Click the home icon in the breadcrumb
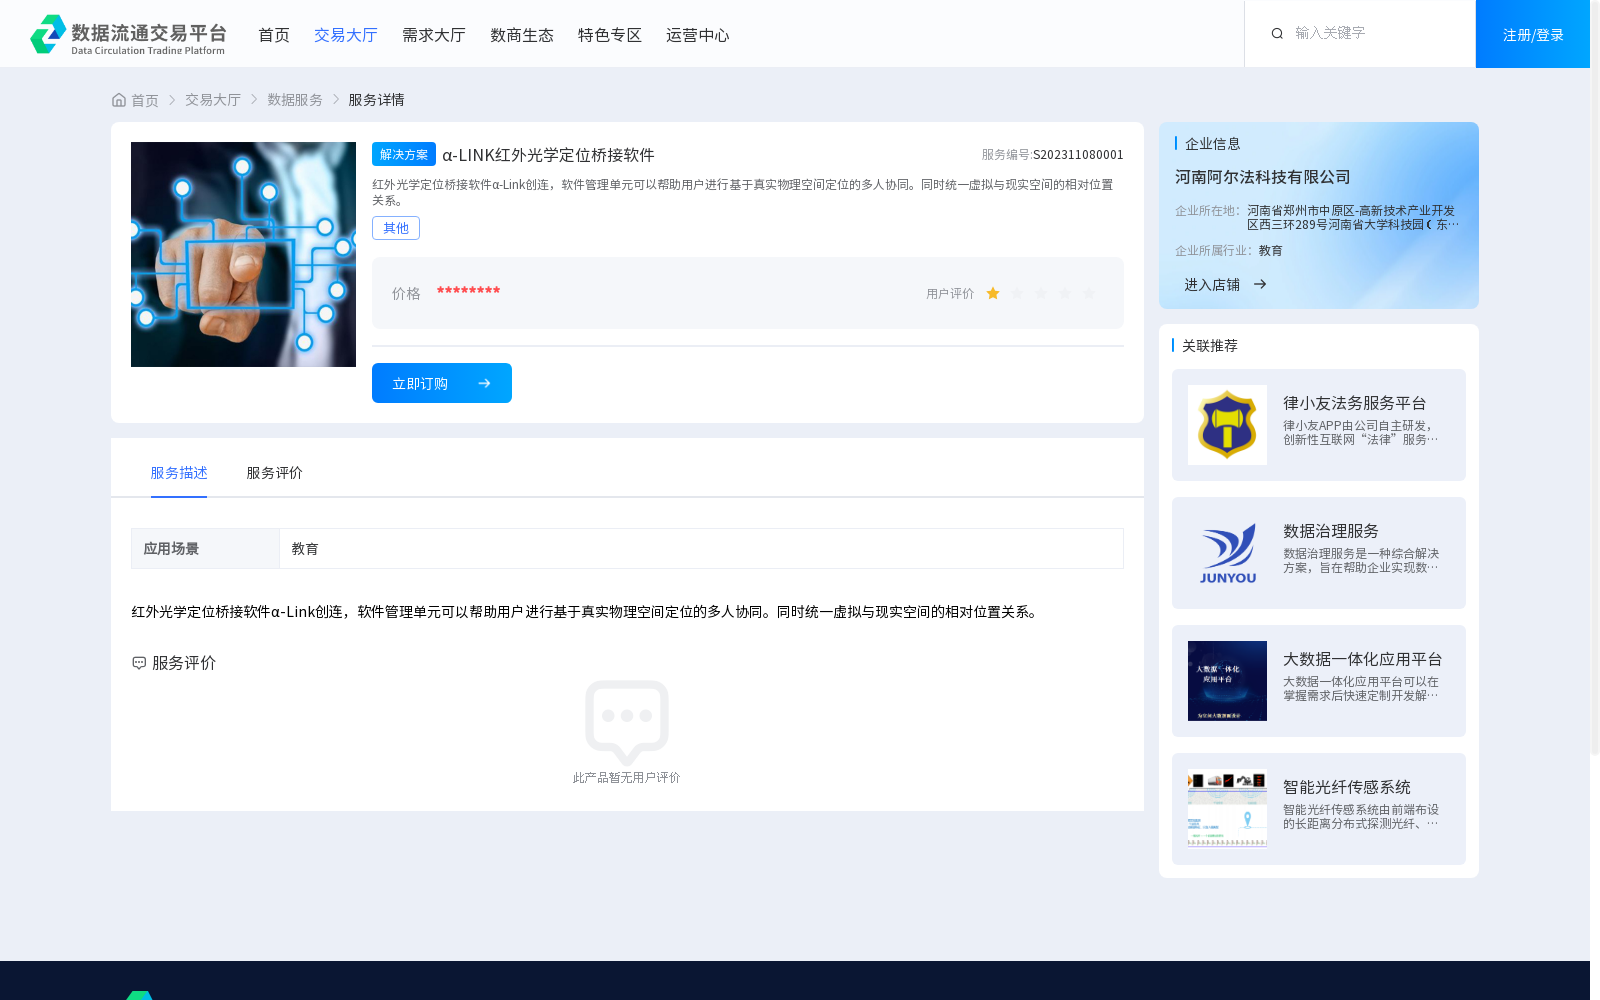The width and height of the screenshot is (1600, 1000). 119,100
